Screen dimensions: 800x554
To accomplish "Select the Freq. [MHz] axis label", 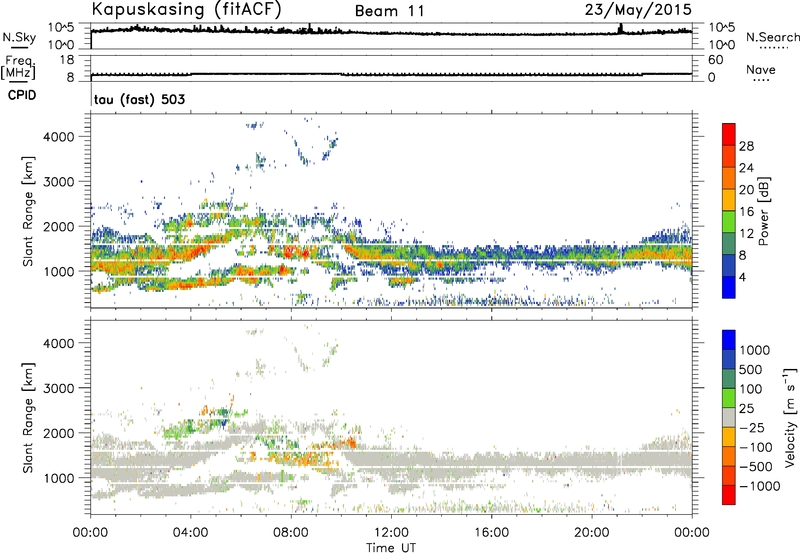I will pyautogui.click(x=18, y=67).
